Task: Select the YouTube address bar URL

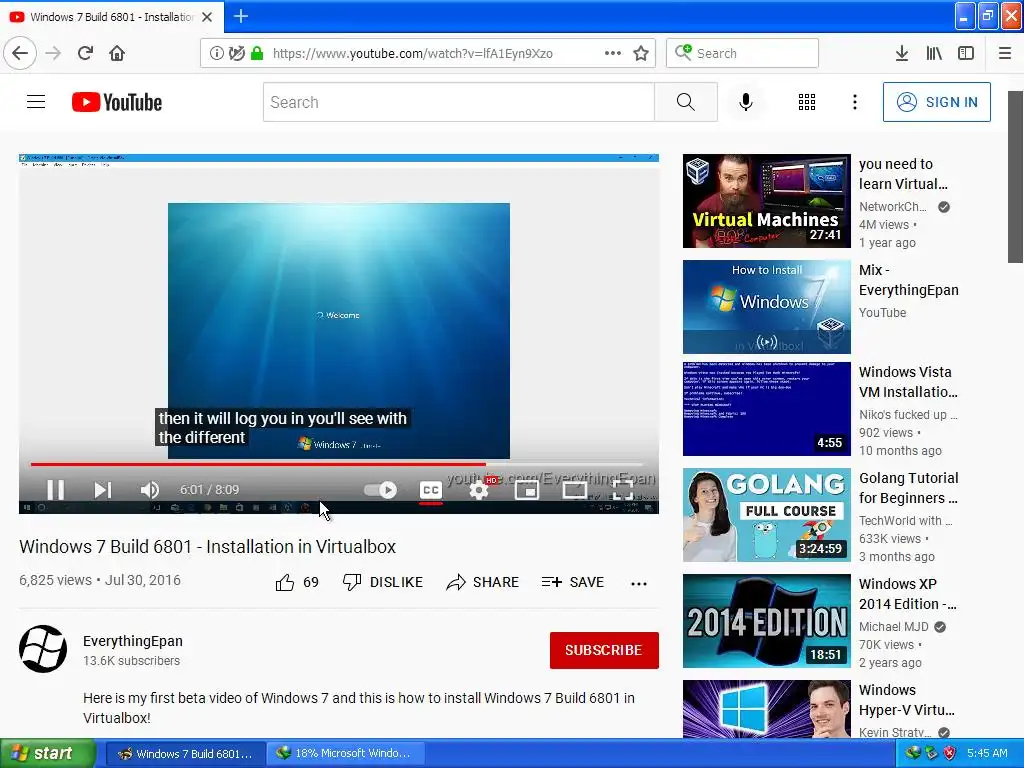Action: pyautogui.click(x=413, y=53)
